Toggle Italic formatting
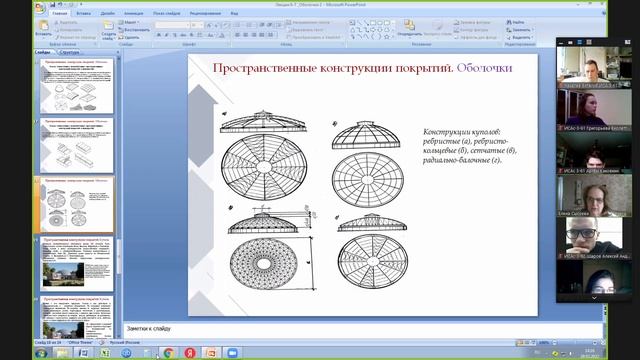The height and width of the screenshot is (360, 640). click(x=166, y=36)
